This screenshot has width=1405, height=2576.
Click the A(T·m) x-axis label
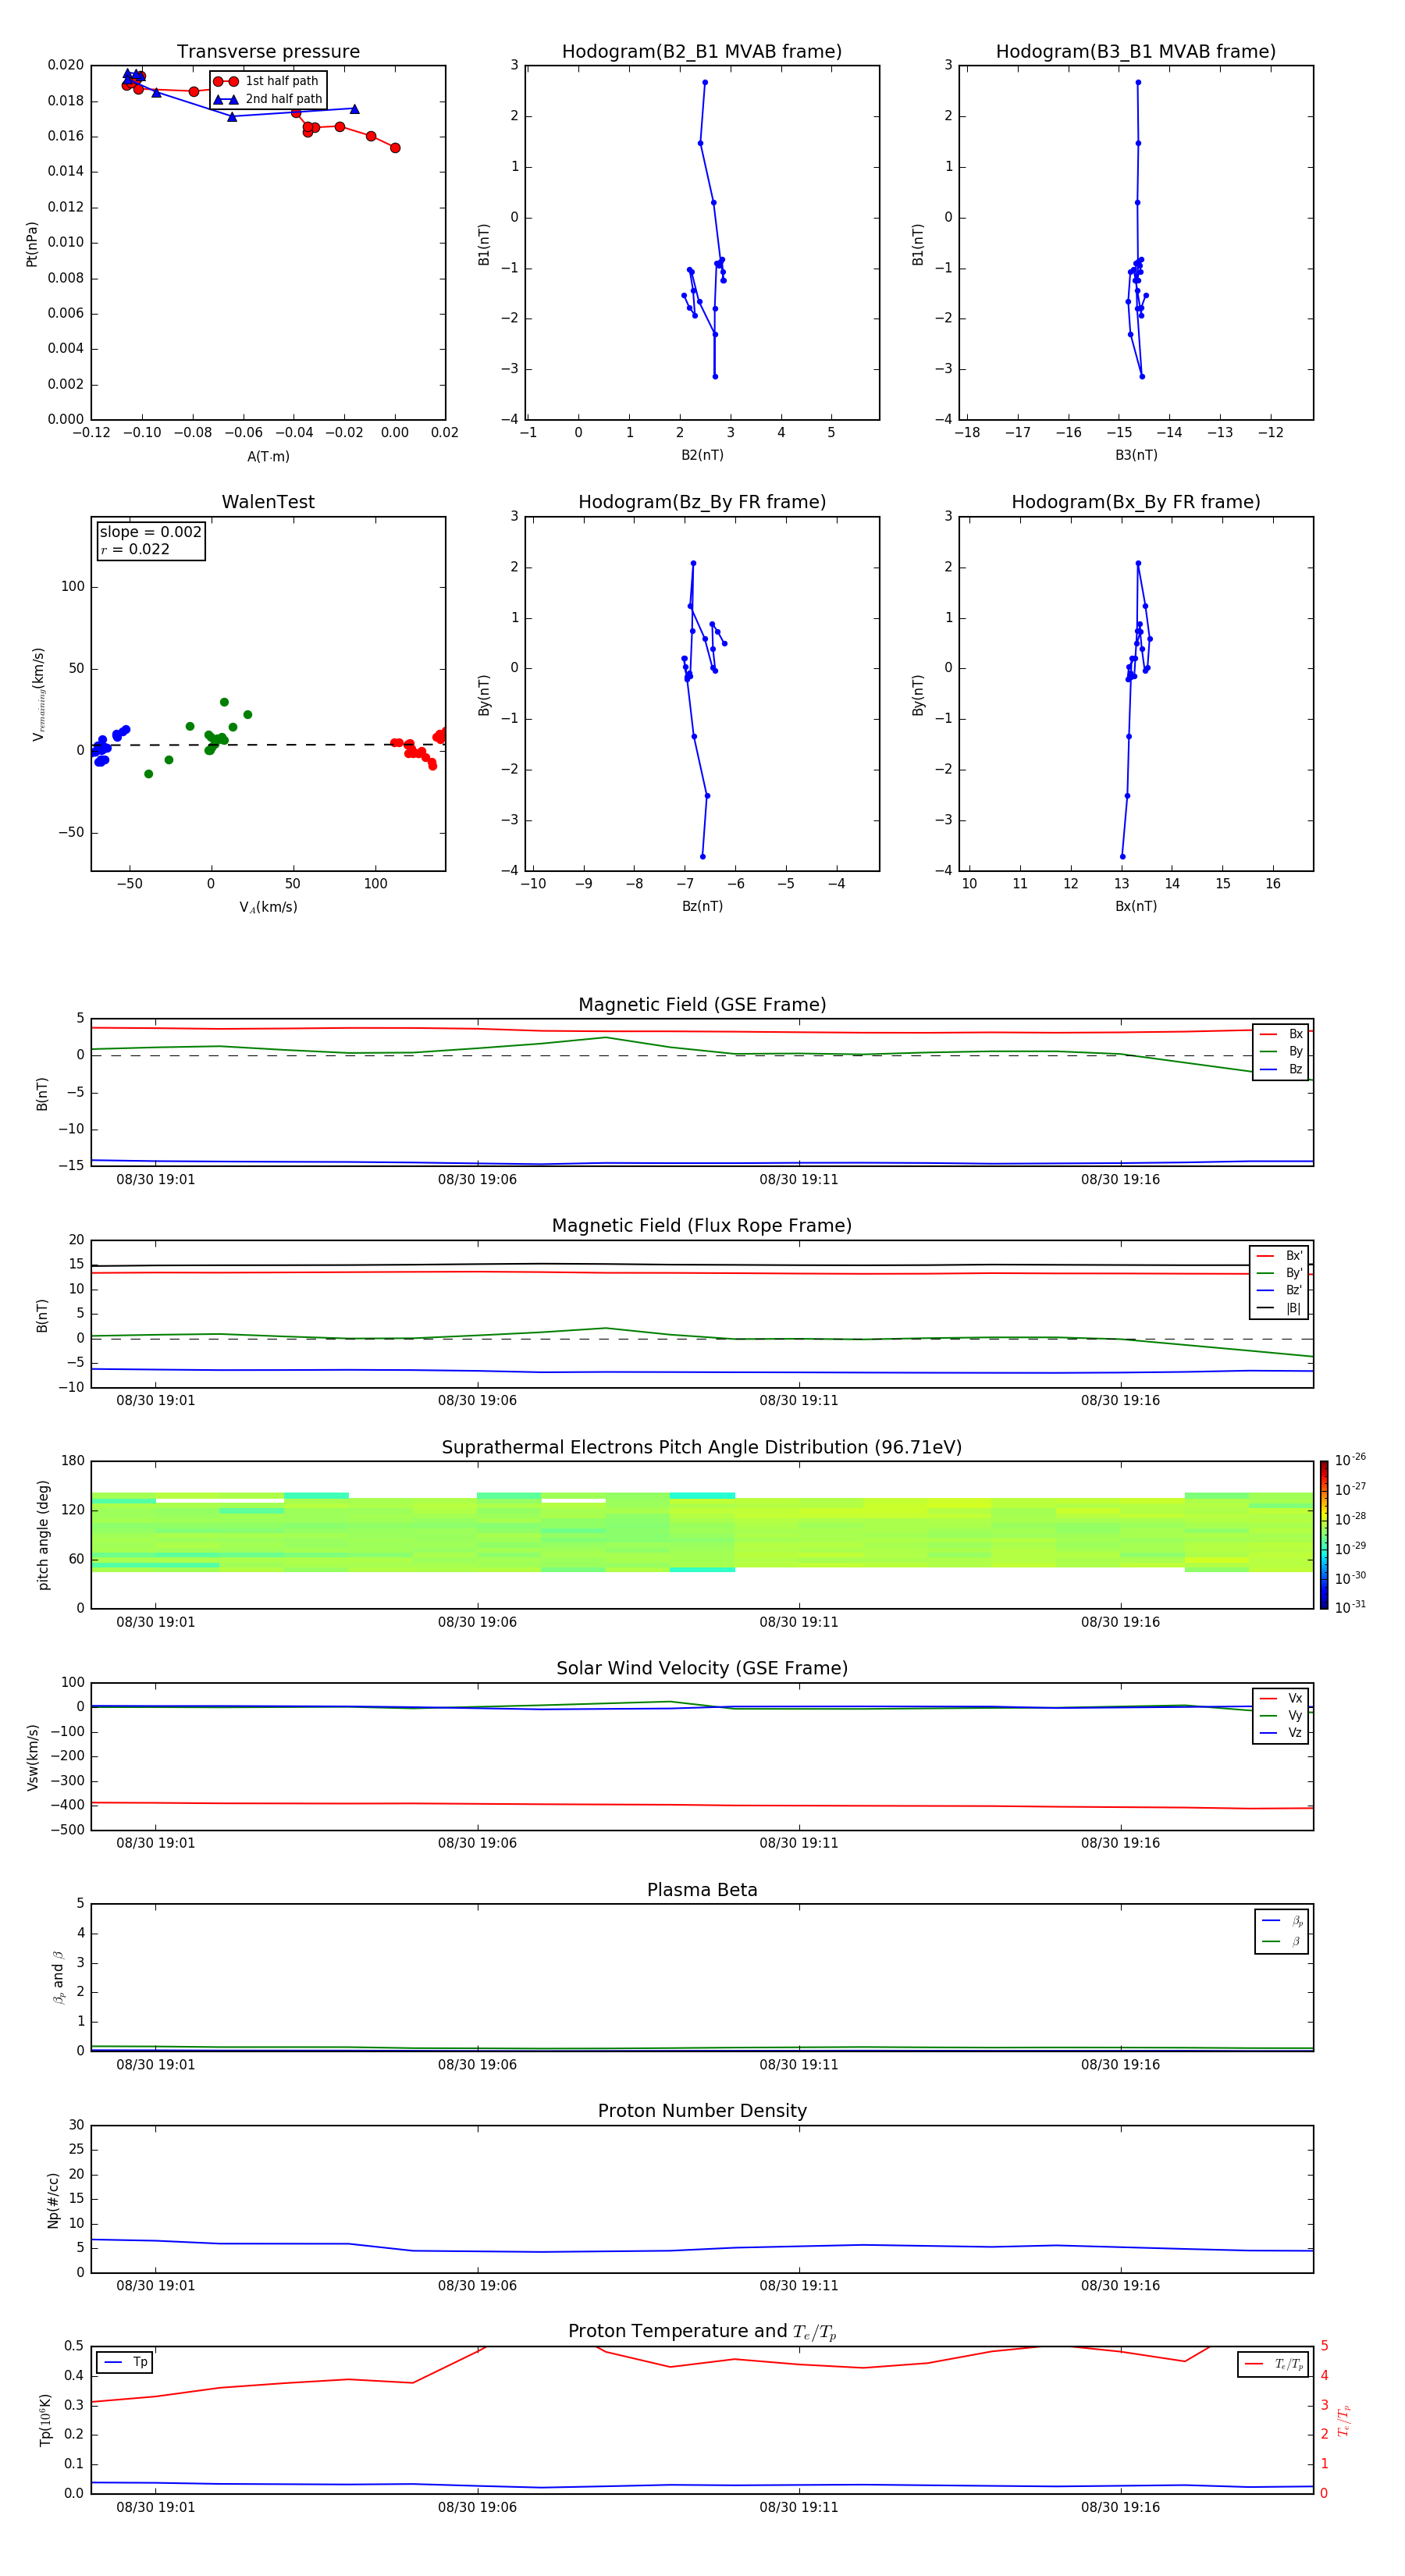(x=268, y=456)
